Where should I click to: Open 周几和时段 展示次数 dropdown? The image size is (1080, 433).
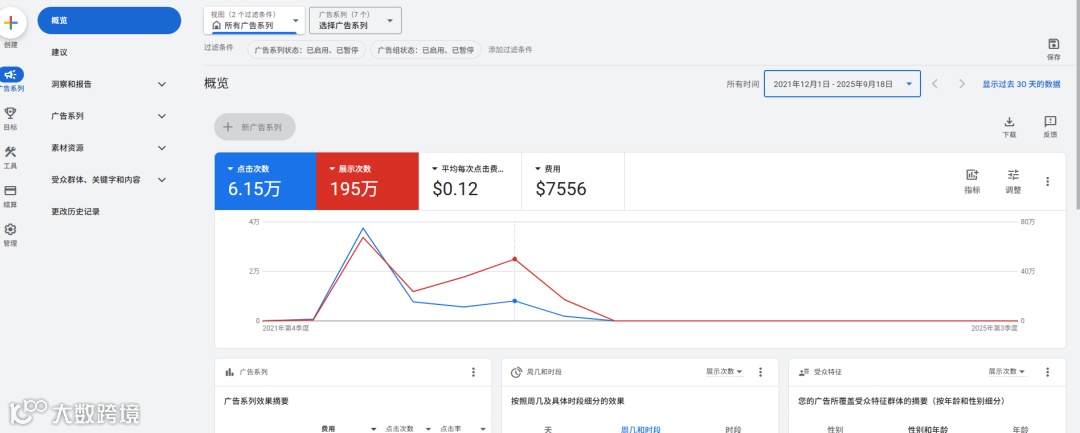pyautogui.click(x=724, y=372)
